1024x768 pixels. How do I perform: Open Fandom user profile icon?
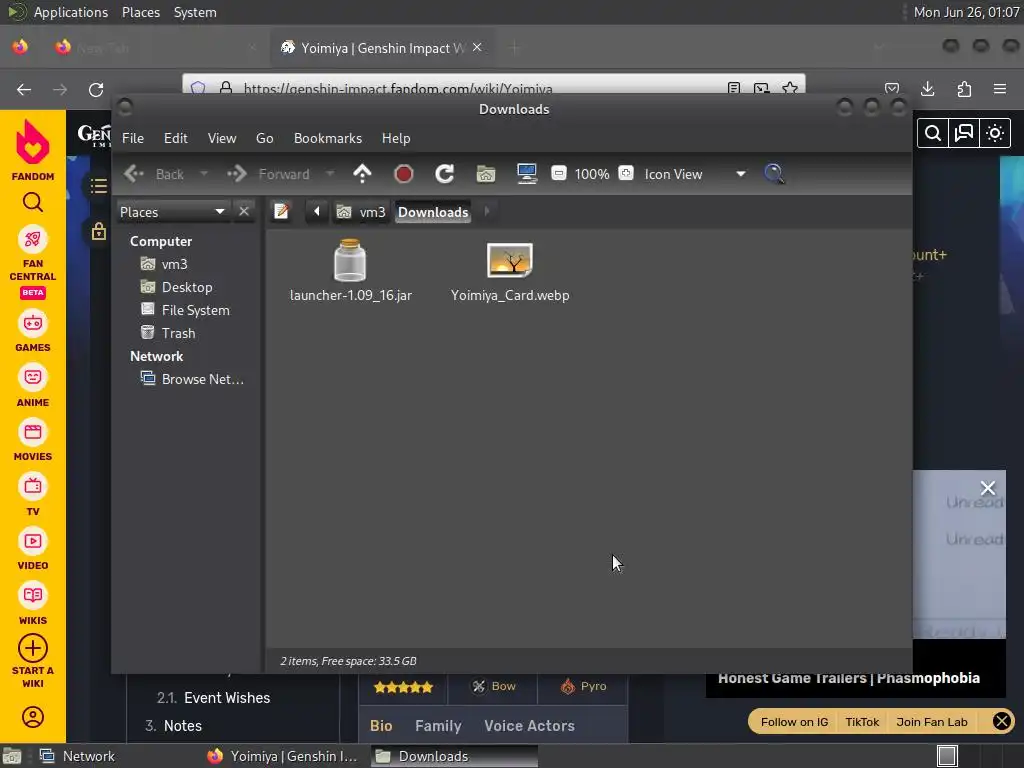[x=33, y=716]
